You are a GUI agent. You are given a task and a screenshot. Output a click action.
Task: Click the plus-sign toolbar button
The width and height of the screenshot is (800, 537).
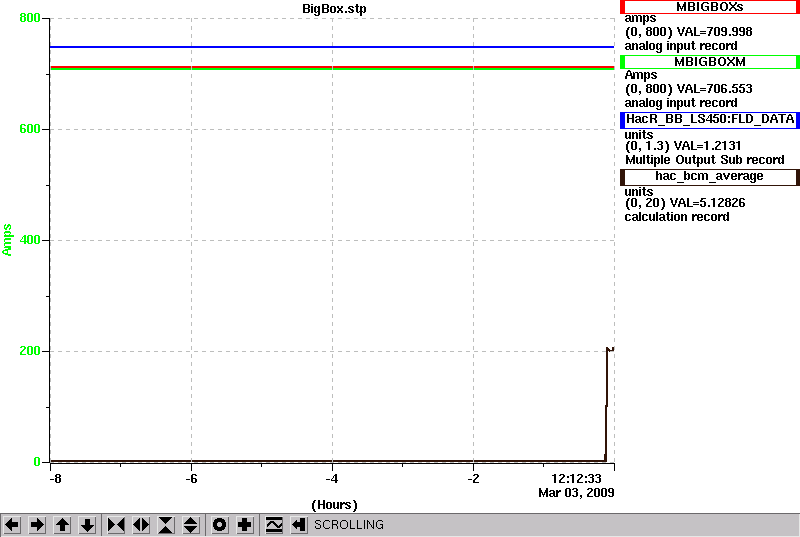coord(245,525)
